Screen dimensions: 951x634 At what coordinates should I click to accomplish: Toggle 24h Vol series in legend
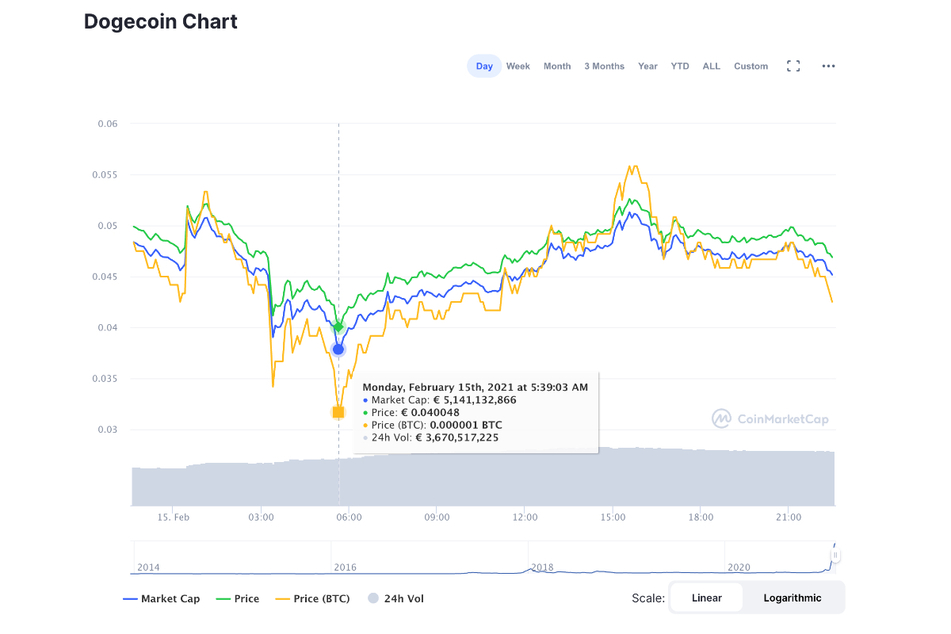pos(396,599)
